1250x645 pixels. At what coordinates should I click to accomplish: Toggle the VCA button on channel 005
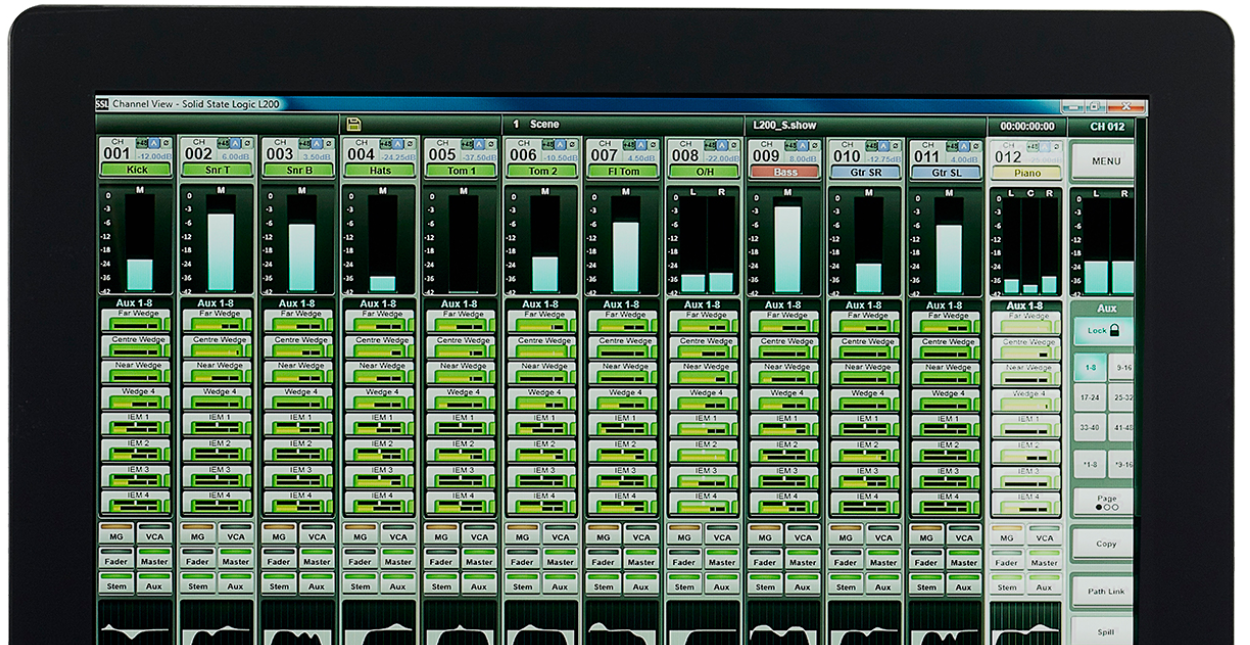click(x=479, y=537)
